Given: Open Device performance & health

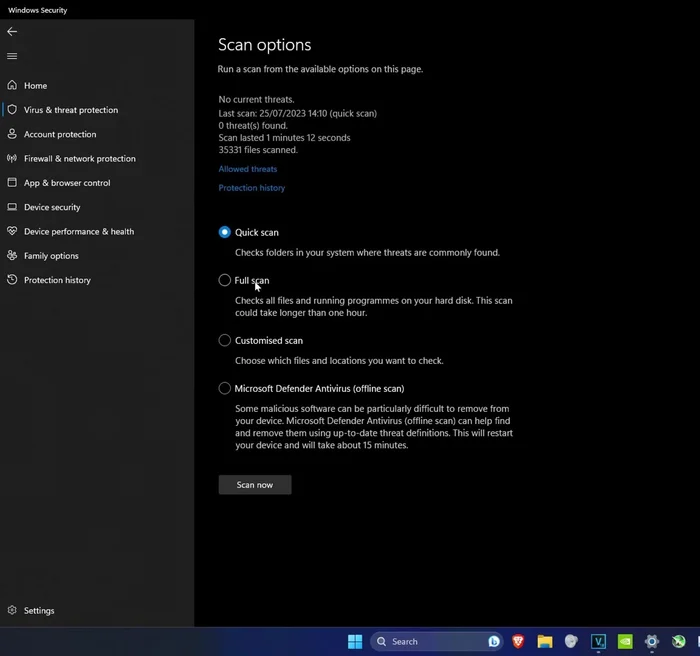Looking at the screenshot, I should [79, 231].
